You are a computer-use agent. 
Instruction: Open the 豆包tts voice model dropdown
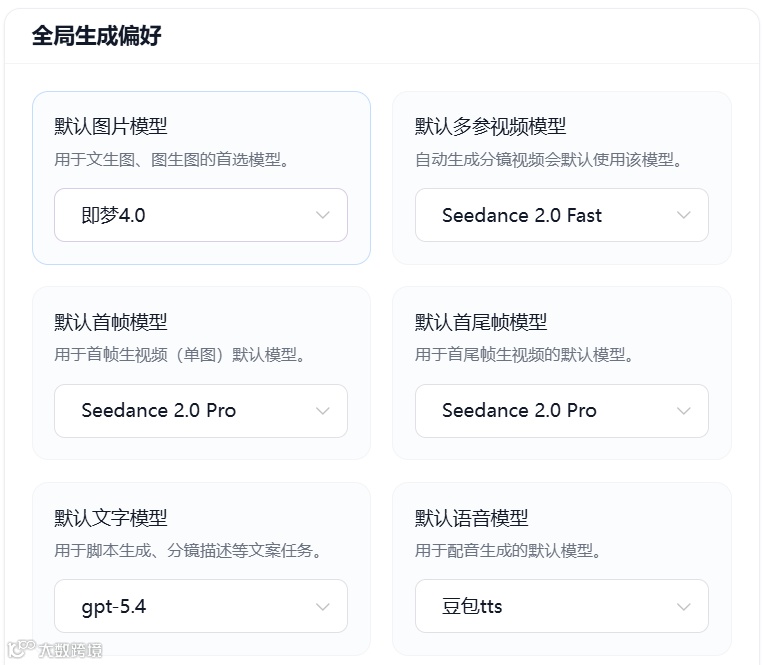(561, 607)
